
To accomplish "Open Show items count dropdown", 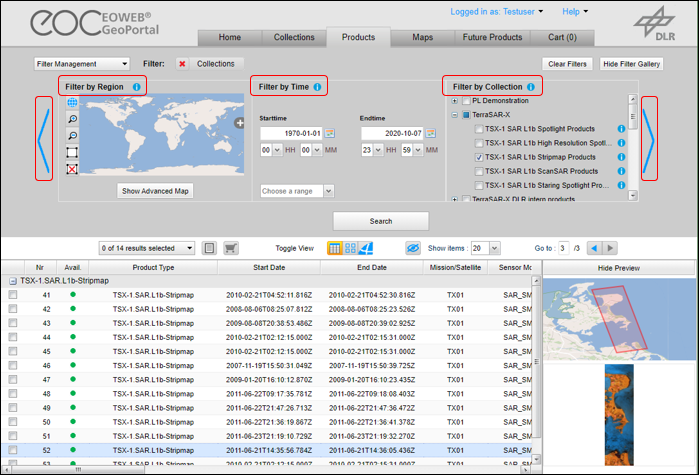I will 495,248.
